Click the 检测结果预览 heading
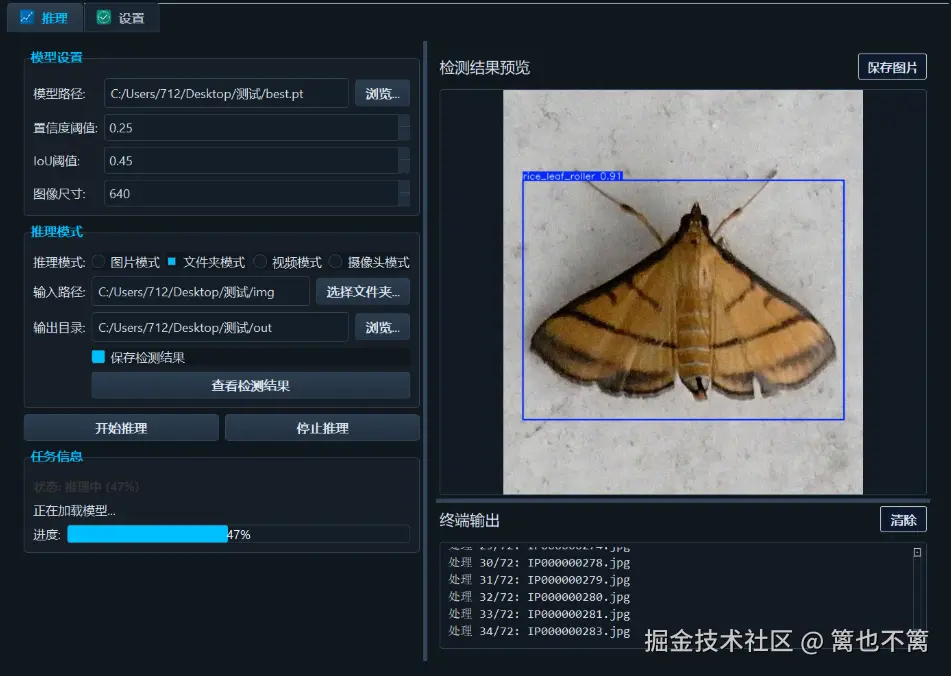Viewport: 951px width, 676px height. (x=485, y=67)
